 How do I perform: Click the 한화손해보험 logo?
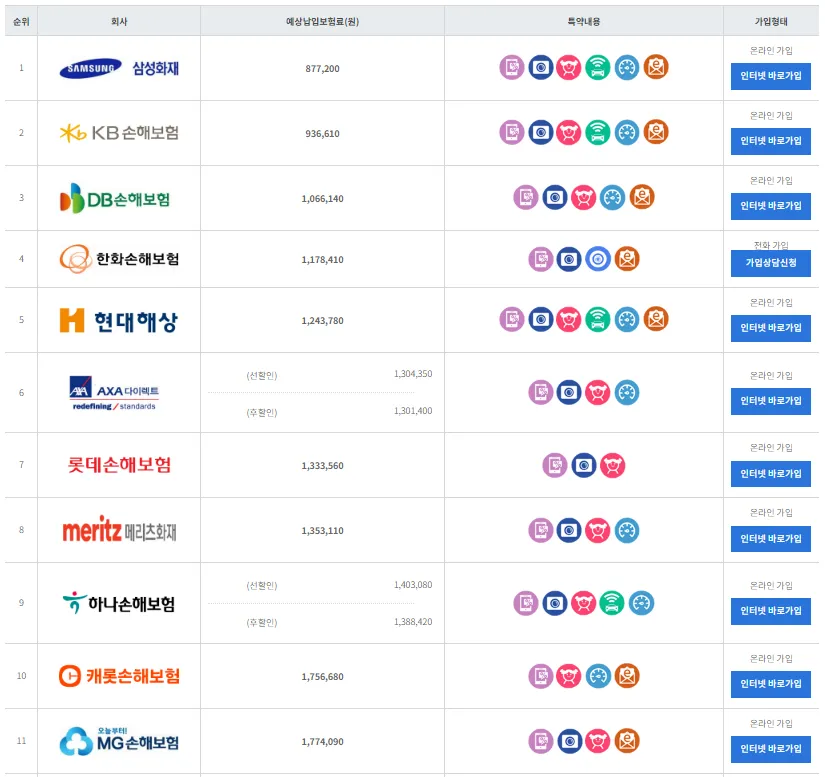point(119,259)
